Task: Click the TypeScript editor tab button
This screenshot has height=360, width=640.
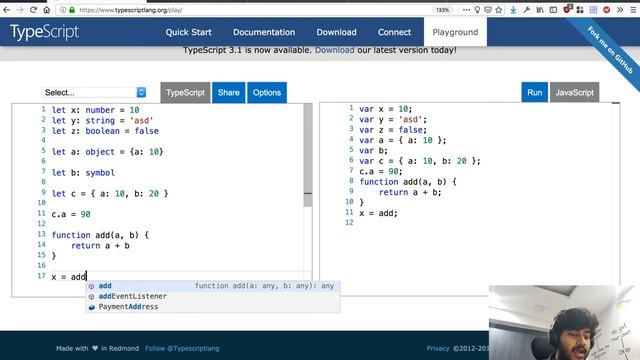Action: click(x=185, y=93)
